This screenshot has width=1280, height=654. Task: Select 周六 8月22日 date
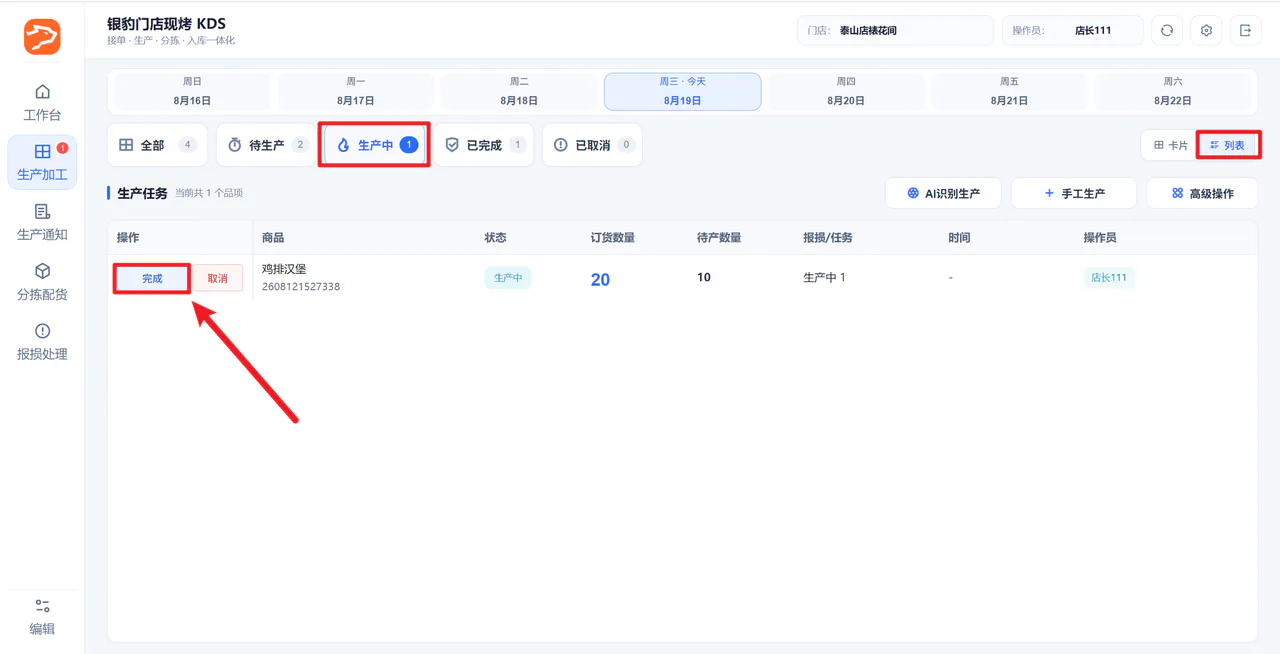[1172, 91]
